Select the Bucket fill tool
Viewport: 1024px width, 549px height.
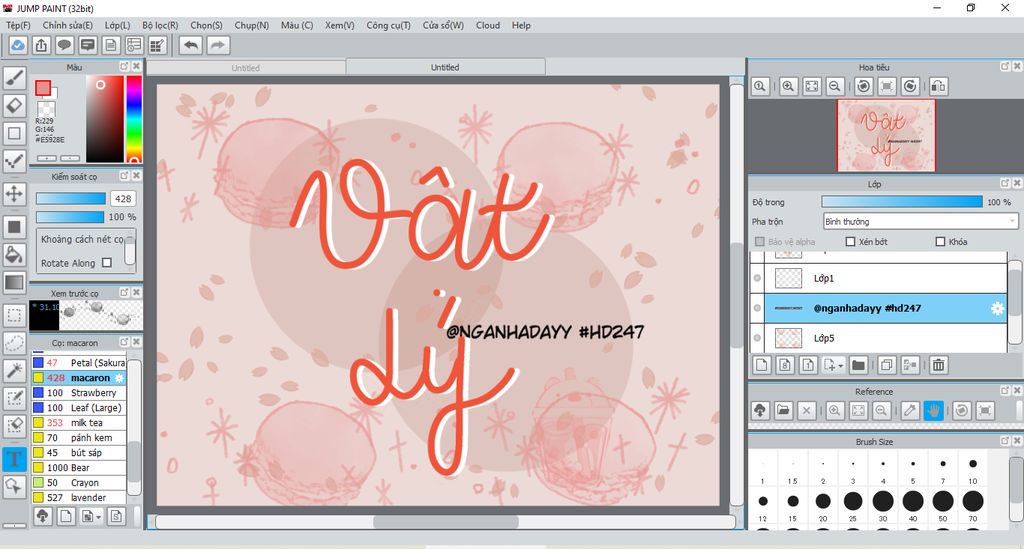pyautogui.click(x=14, y=255)
